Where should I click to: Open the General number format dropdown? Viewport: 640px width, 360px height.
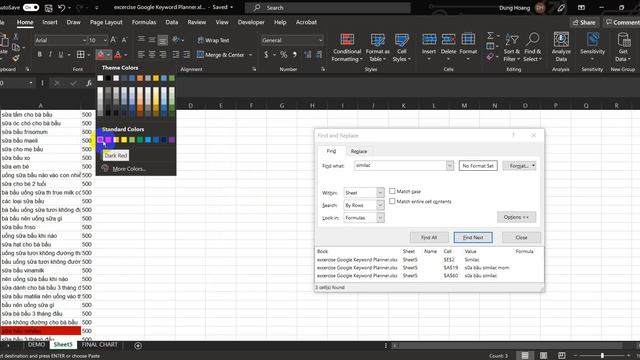tap(320, 40)
